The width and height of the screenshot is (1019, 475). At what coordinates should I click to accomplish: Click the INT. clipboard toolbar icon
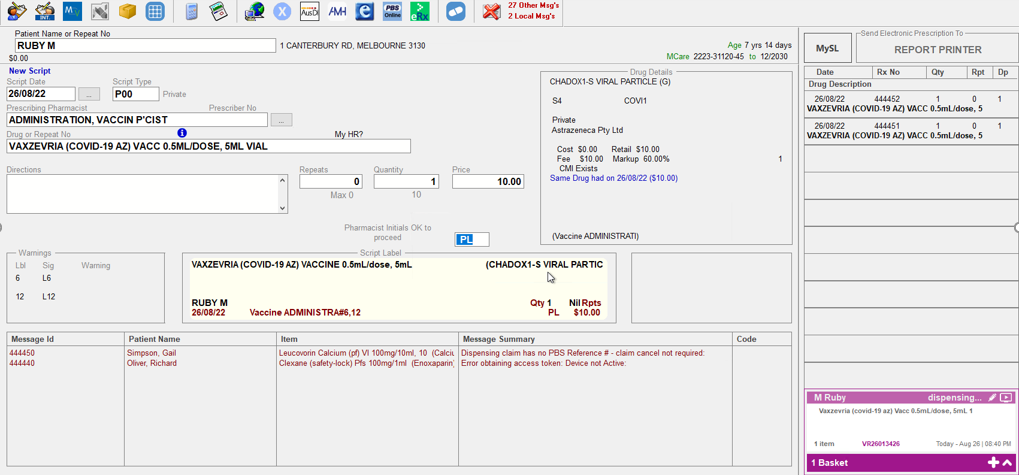44,11
